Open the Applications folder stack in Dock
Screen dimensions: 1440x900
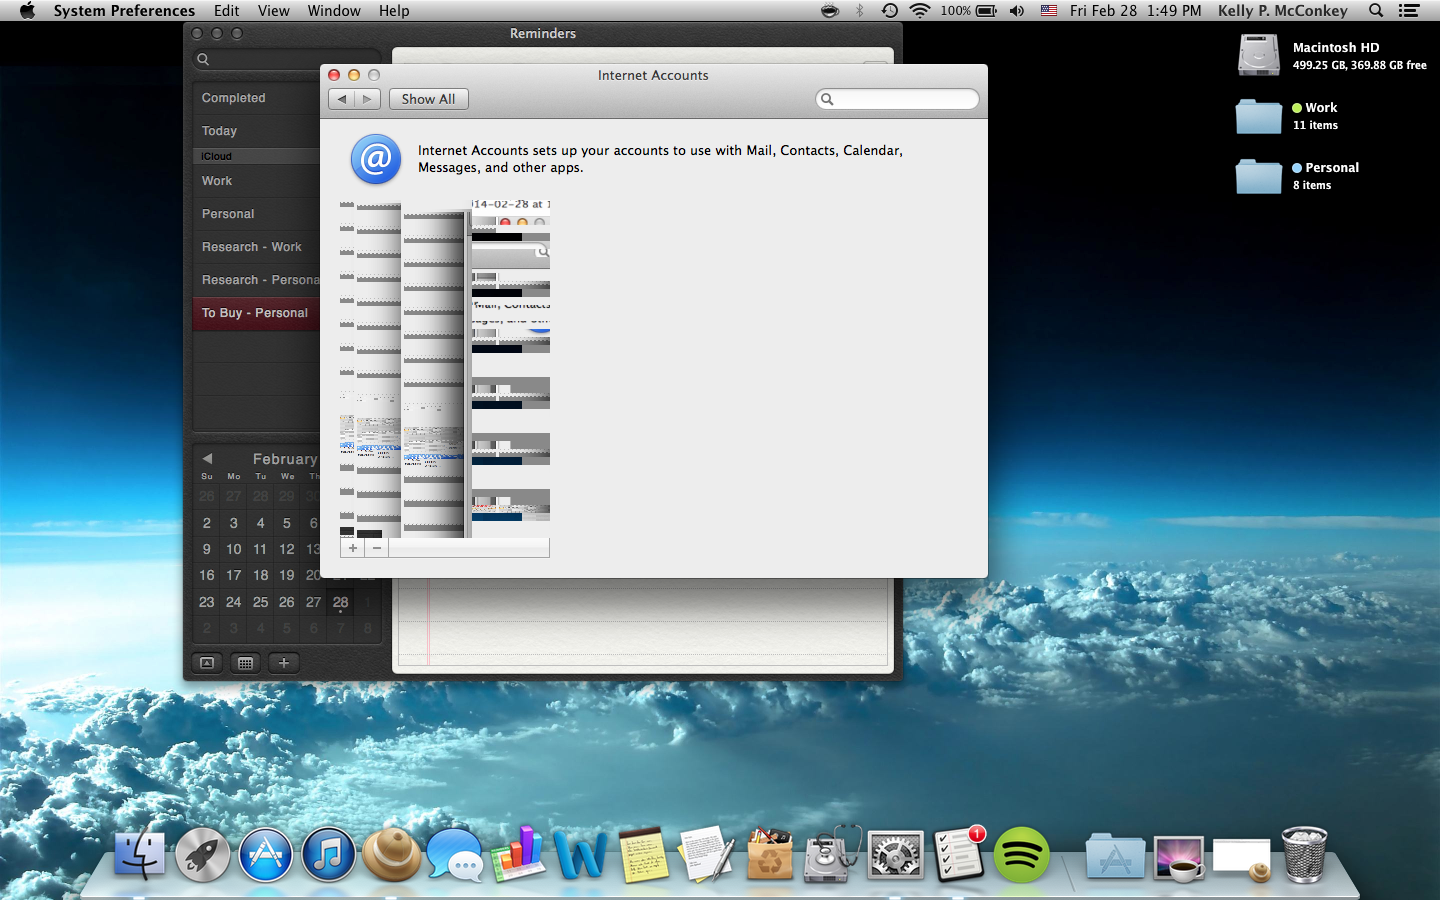1115,856
